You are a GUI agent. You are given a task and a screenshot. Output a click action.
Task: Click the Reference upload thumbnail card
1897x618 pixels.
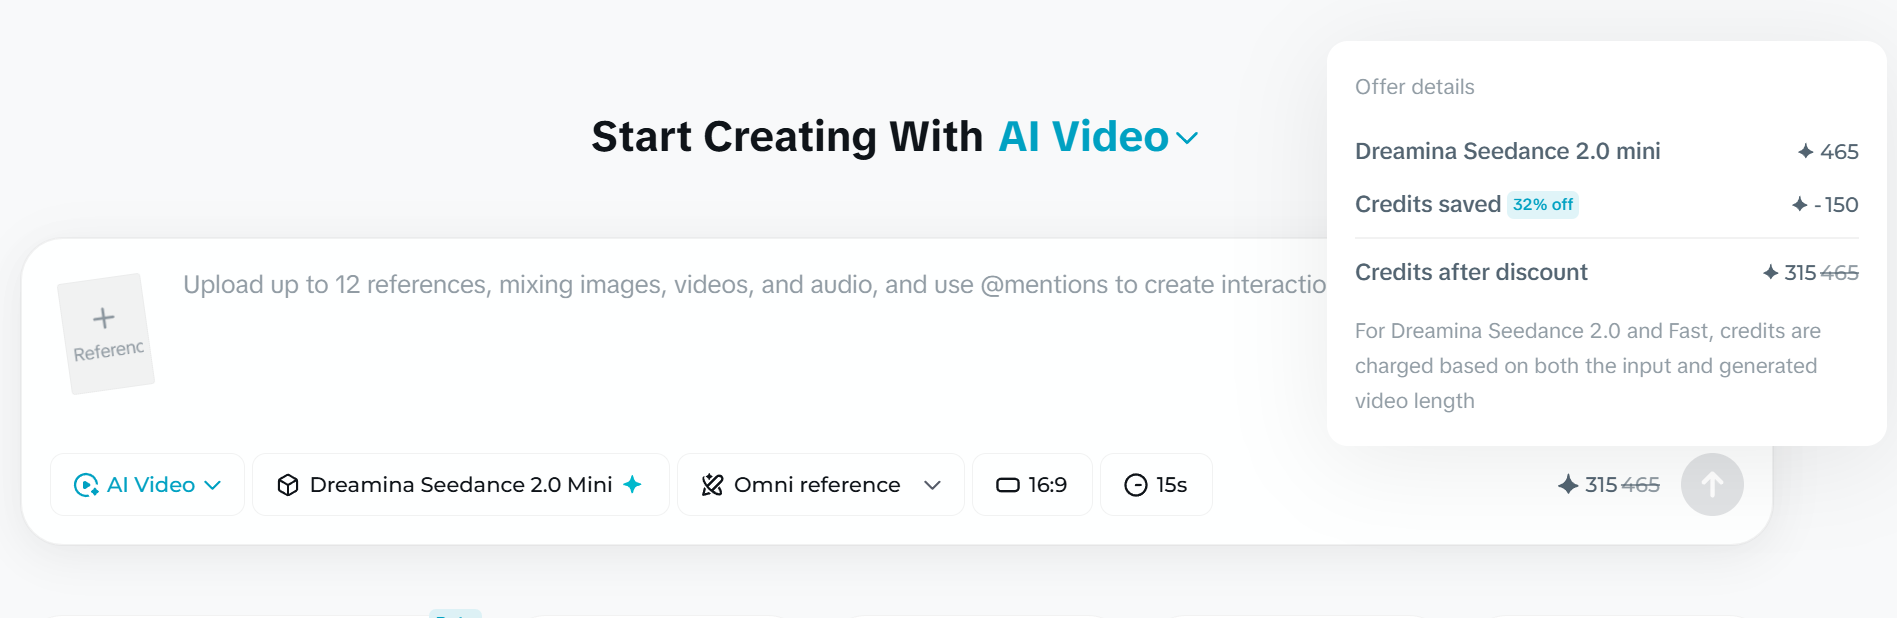click(106, 334)
